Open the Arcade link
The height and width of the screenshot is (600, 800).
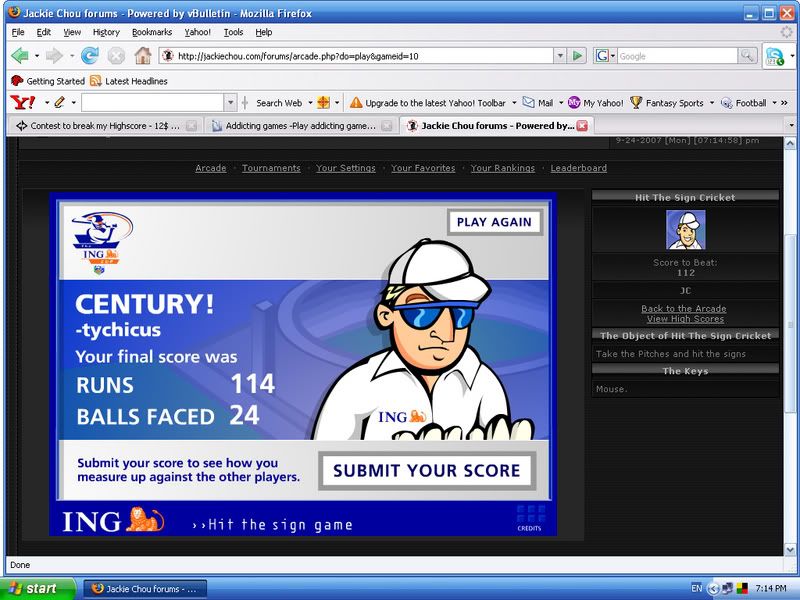[211, 168]
